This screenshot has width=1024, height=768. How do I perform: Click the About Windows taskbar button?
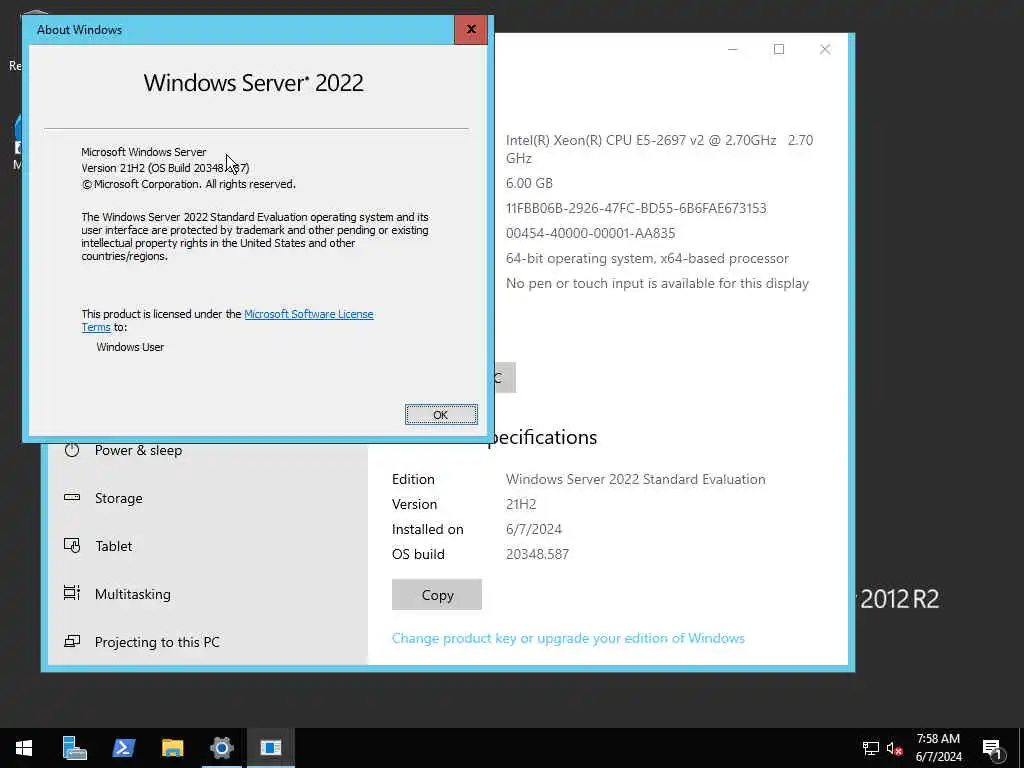(x=270, y=748)
